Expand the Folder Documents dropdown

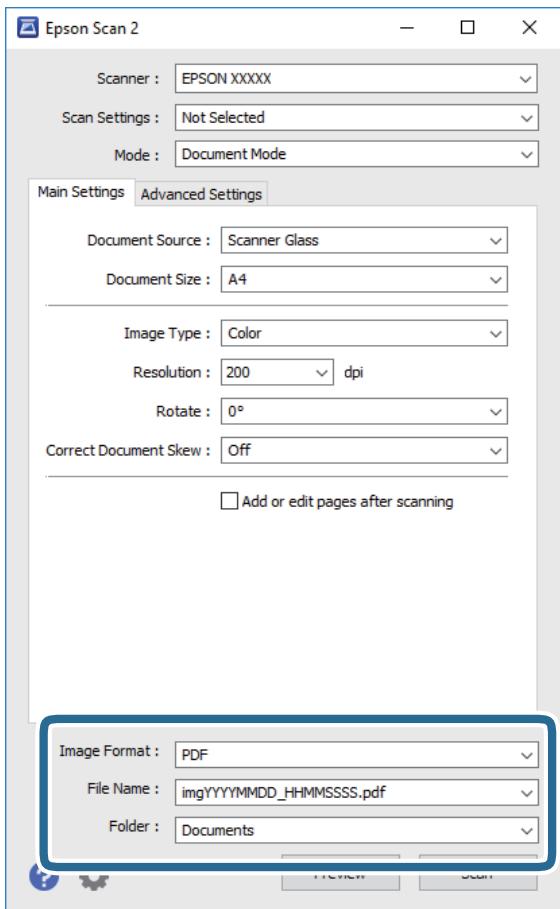(356, 830)
